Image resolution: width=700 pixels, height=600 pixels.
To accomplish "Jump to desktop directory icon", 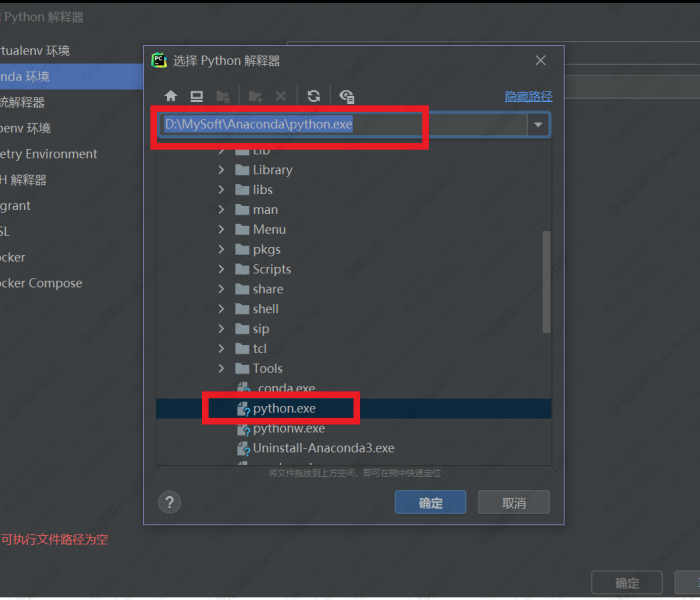I will click(196, 96).
